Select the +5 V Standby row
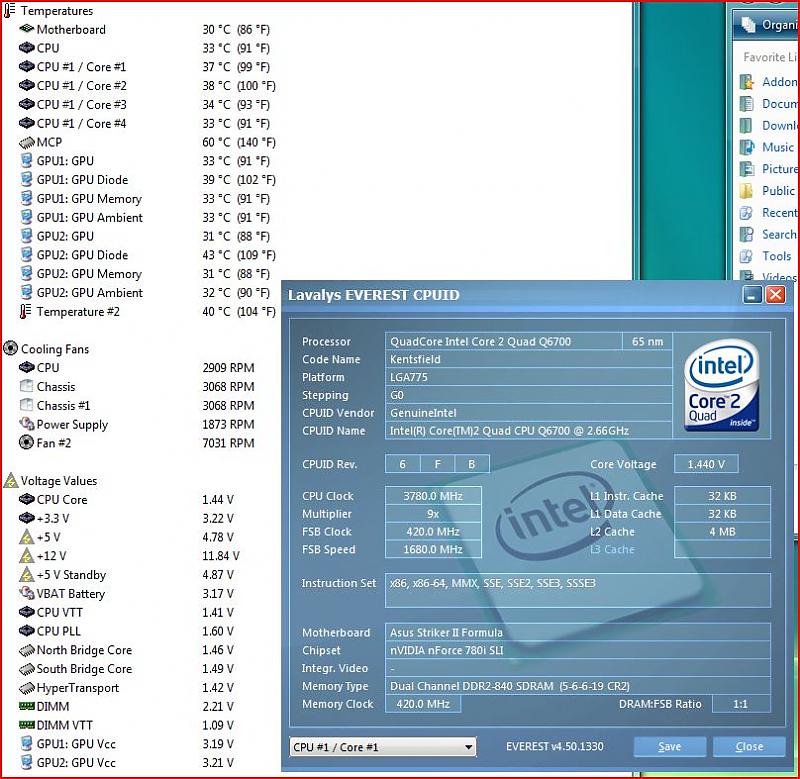This screenshot has height=779, width=800. pos(128,575)
